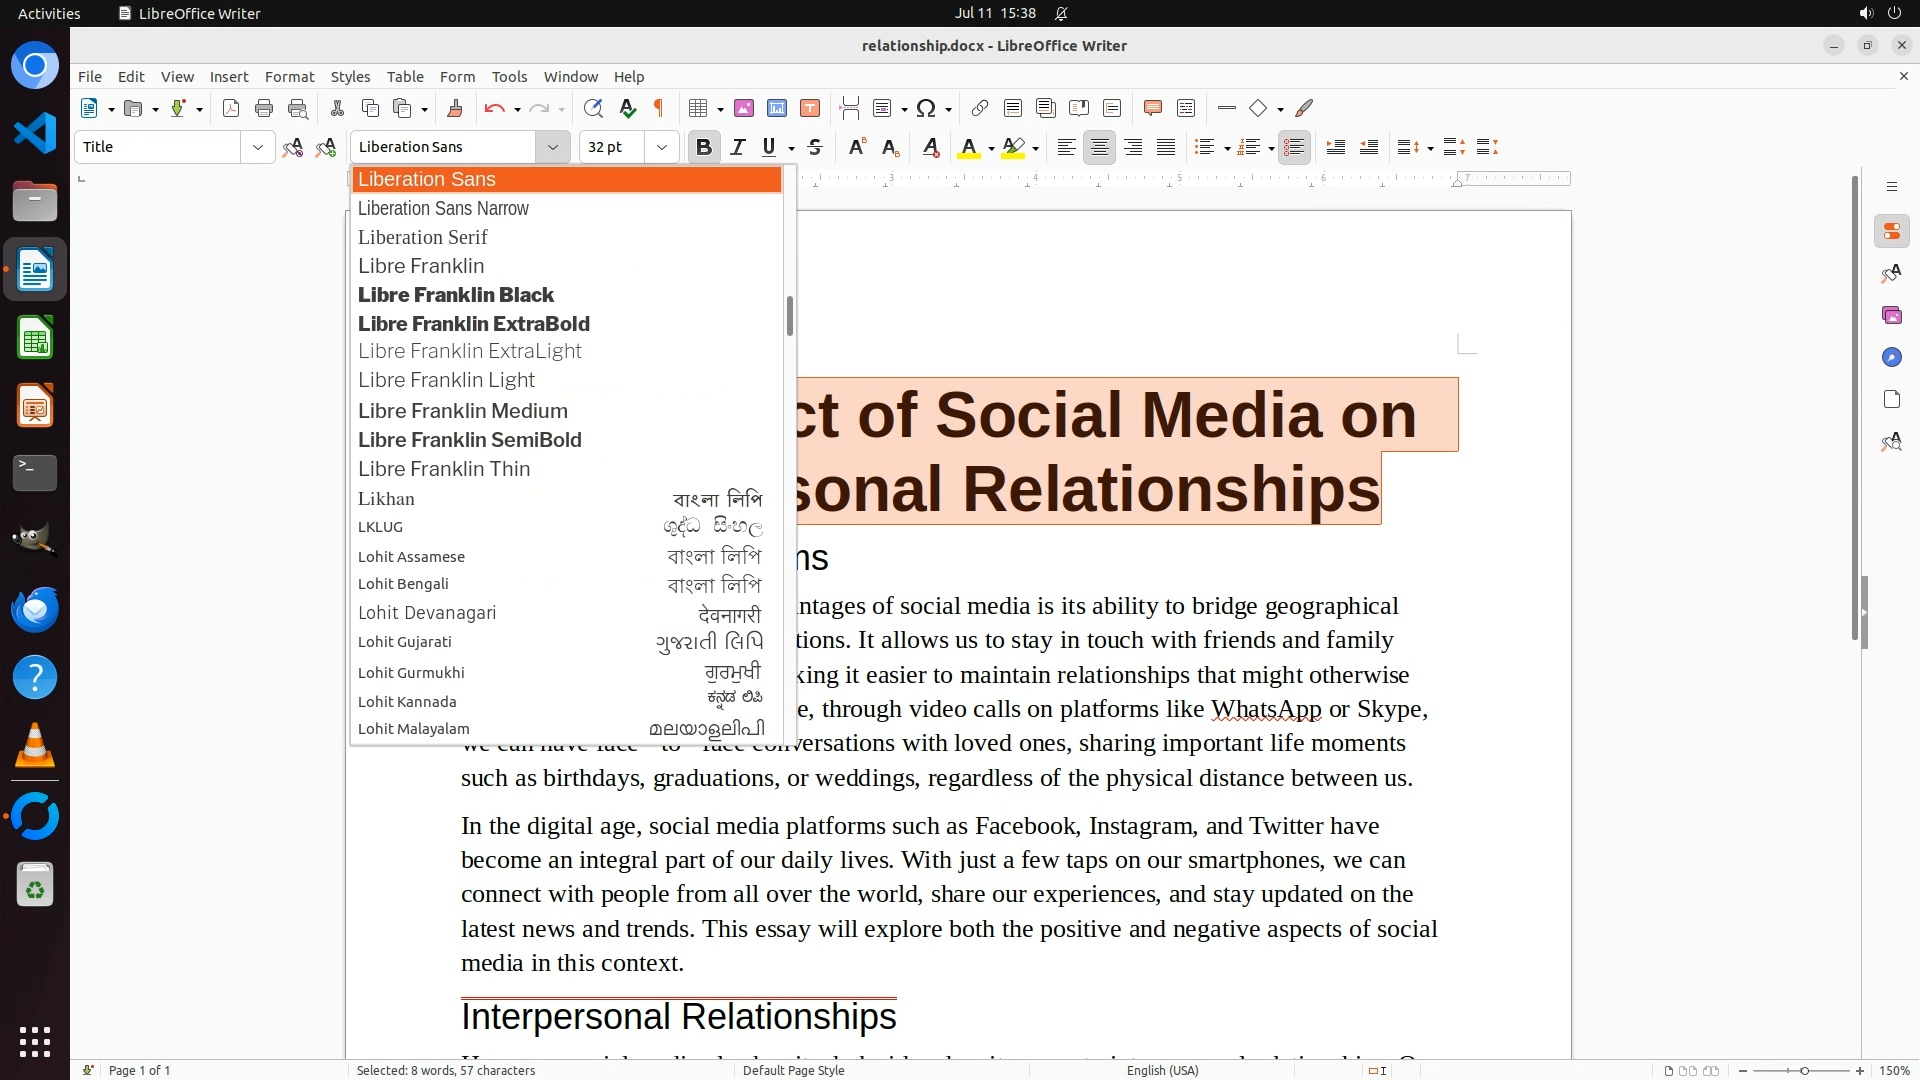Expand the font size dropdown
This screenshot has height=1080, width=1920.
click(x=661, y=147)
